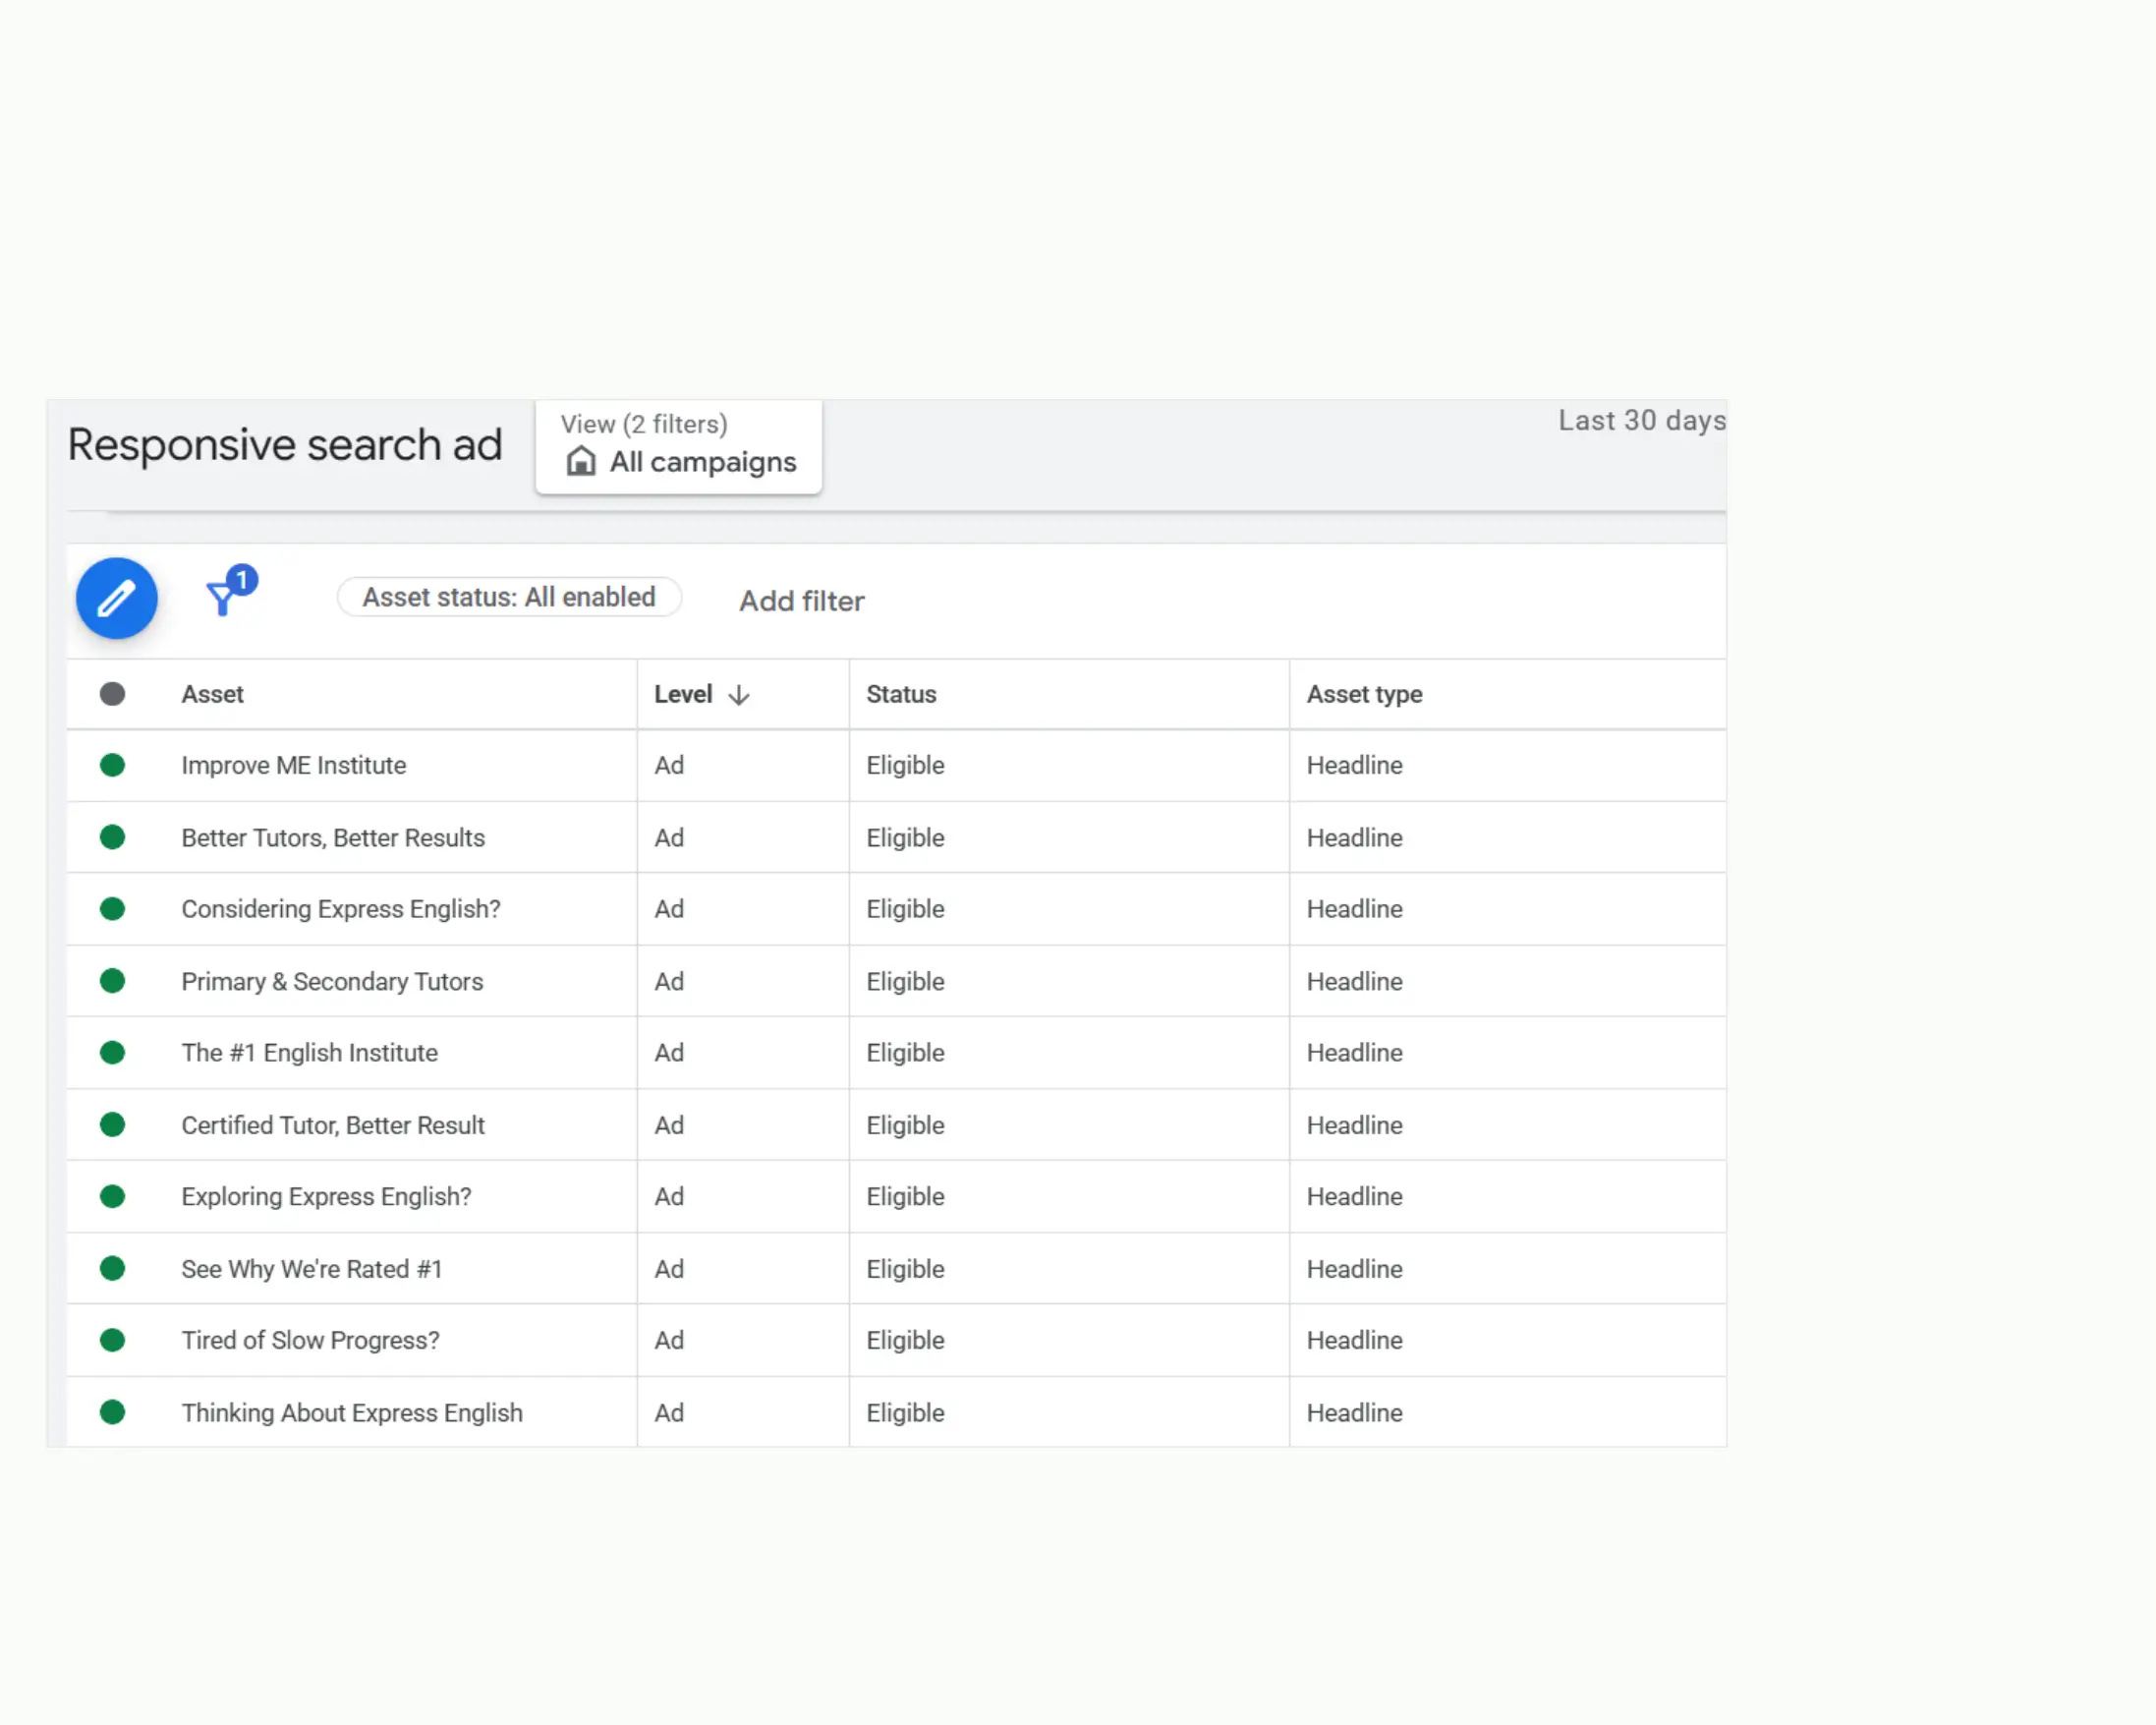
Task: Click the Eligible status for Considering Express English?
Action: coord(904,909)
